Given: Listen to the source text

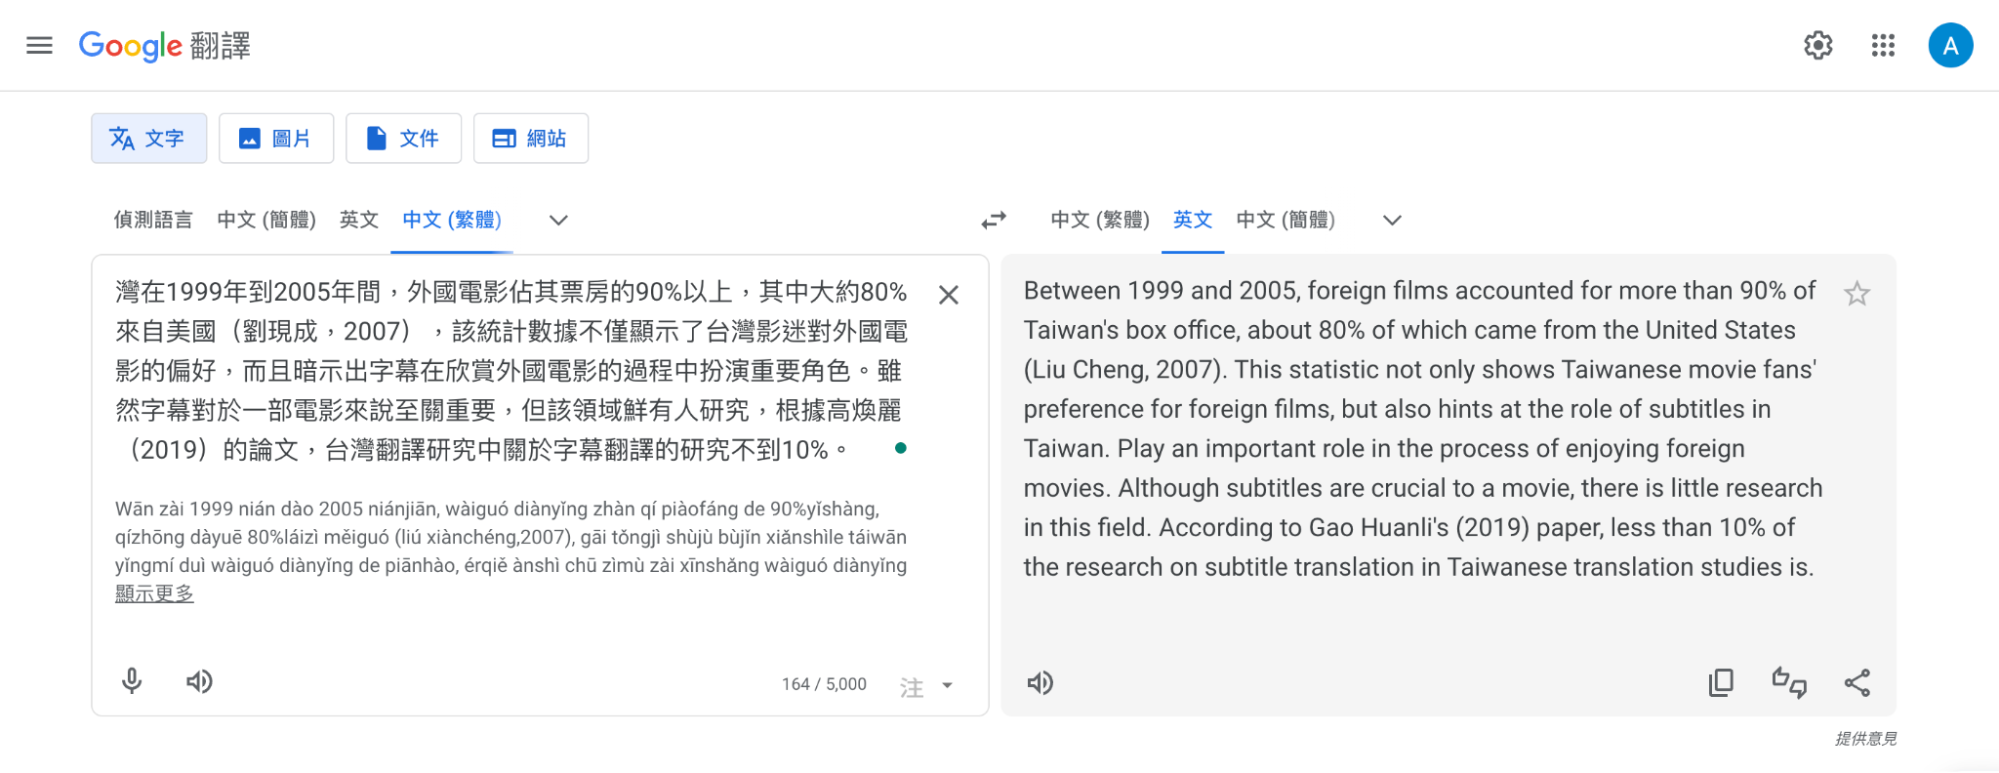Looking at the screenshot, I should [x=200, y=682].
